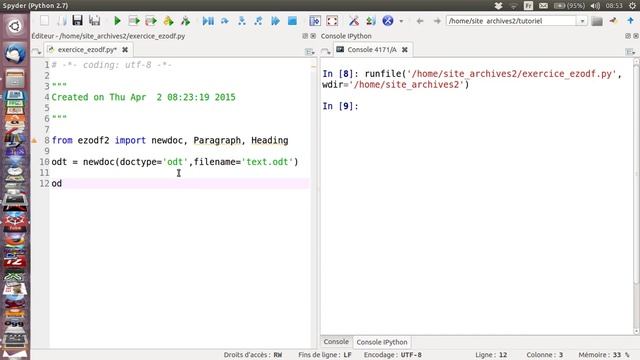This screenshot has width=640, height=360.
Task: Click the 'od' text on line 12
Action: [57, 184]
